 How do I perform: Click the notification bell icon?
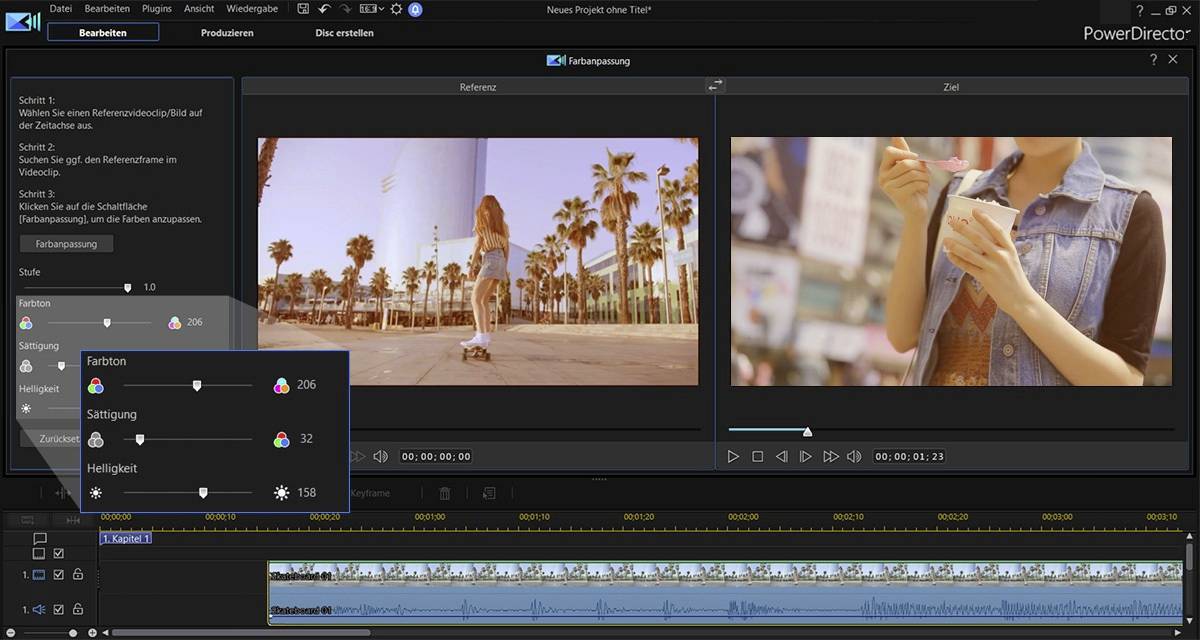(415, 9)
